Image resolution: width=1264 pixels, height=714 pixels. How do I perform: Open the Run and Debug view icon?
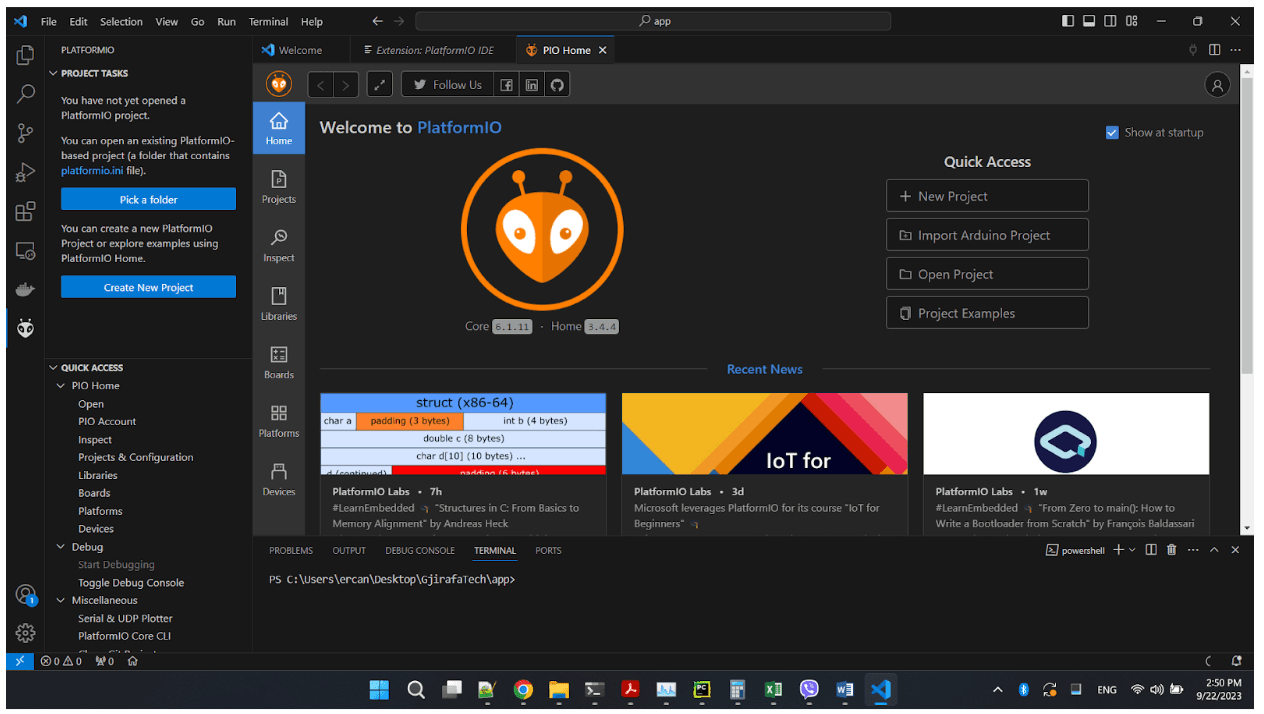coord(26,172)
